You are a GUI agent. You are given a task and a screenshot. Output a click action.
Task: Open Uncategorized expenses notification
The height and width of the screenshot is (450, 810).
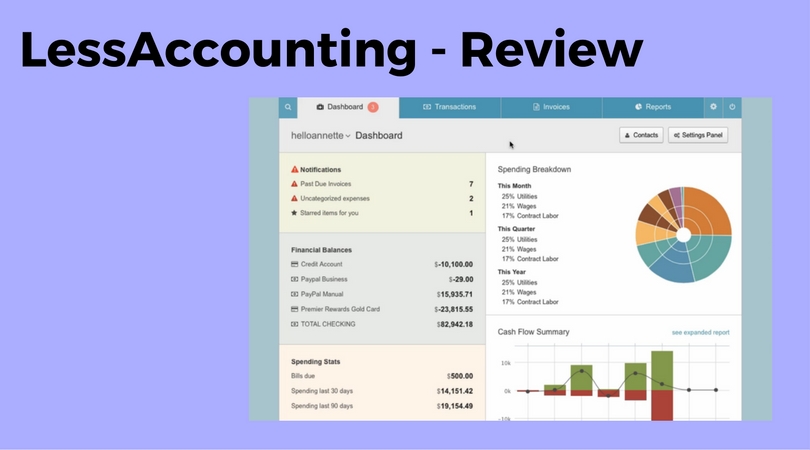click(382, 198)
